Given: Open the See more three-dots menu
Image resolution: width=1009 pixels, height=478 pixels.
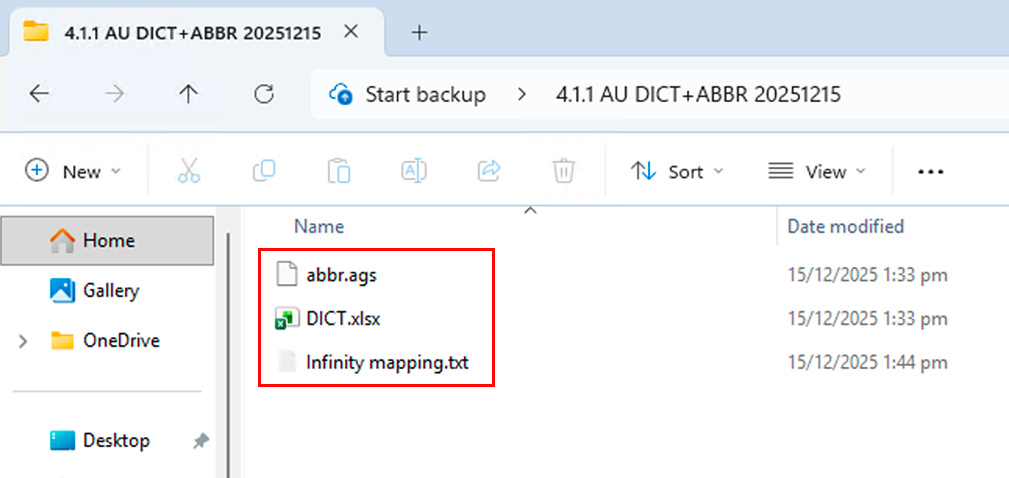Looking at the screenshot, I should coord(930,172).
